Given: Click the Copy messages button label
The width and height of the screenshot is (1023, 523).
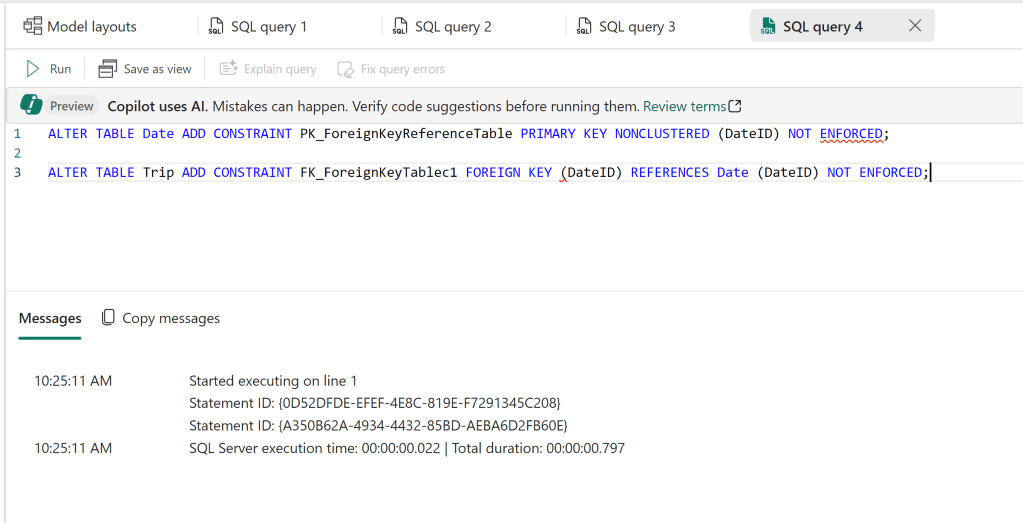Looking at the screenshot, I should click(171, 318).
